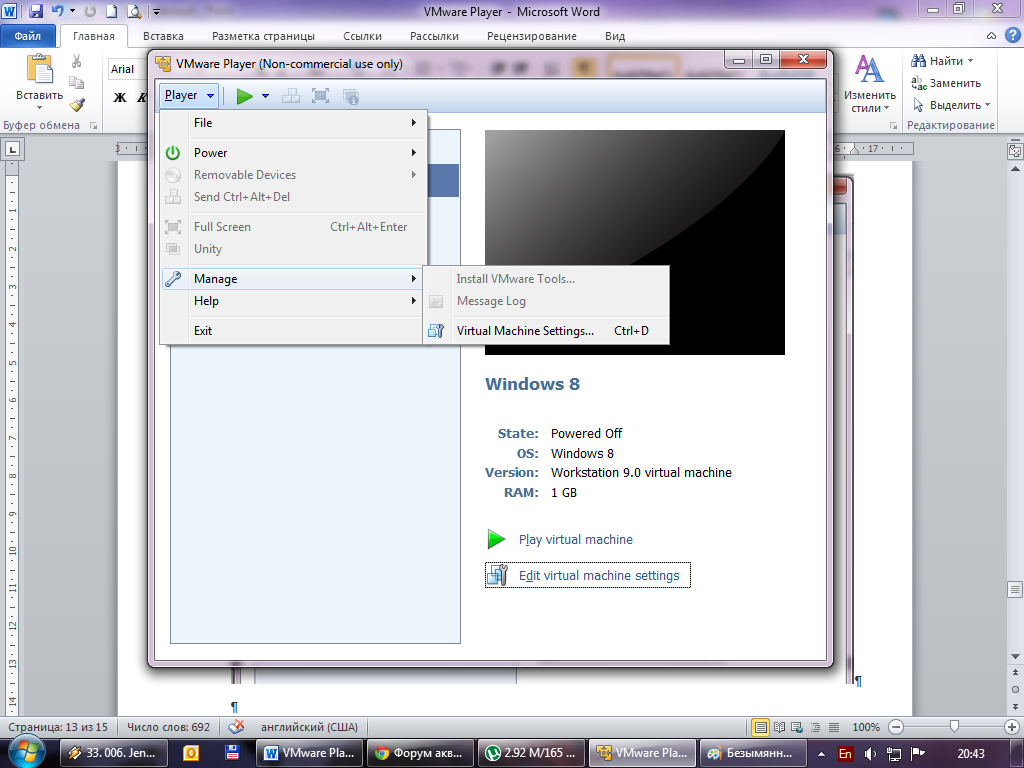Screen dimensions: 1024x768
Task: Open the Player menu dropdown
Action: pyautogui.click(x=189, y=95)
